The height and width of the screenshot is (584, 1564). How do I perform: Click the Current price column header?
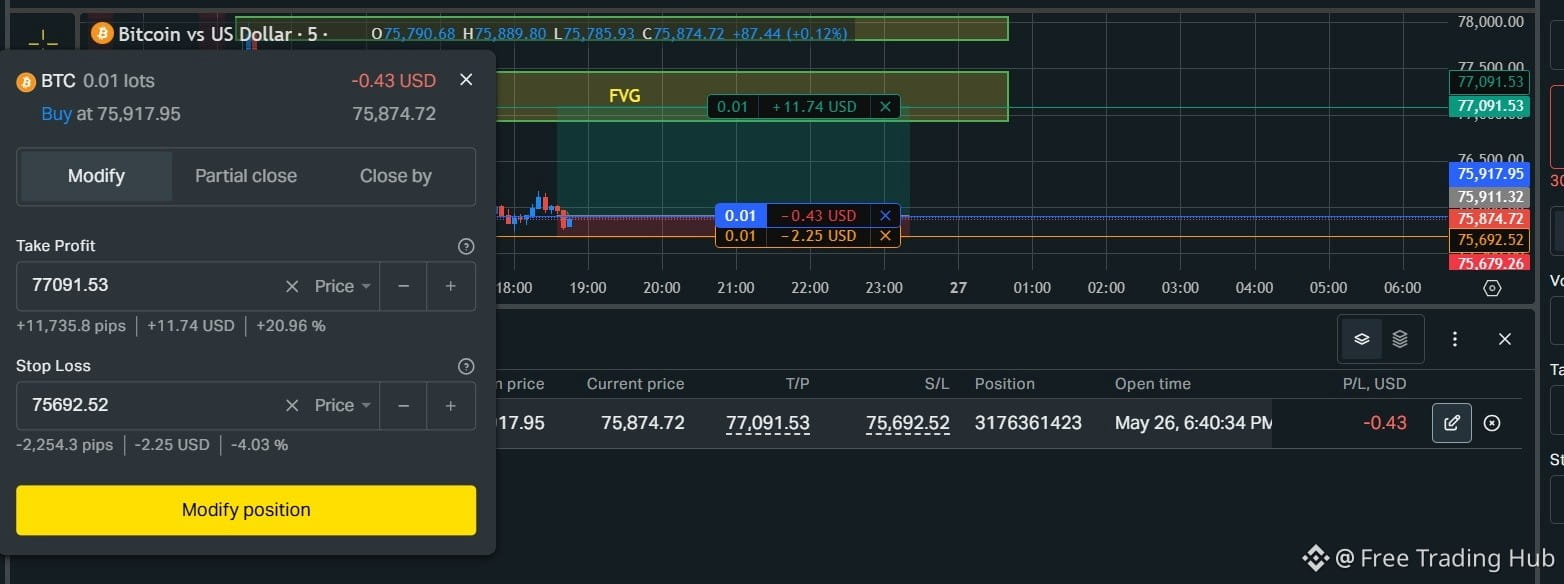(635, 384)
